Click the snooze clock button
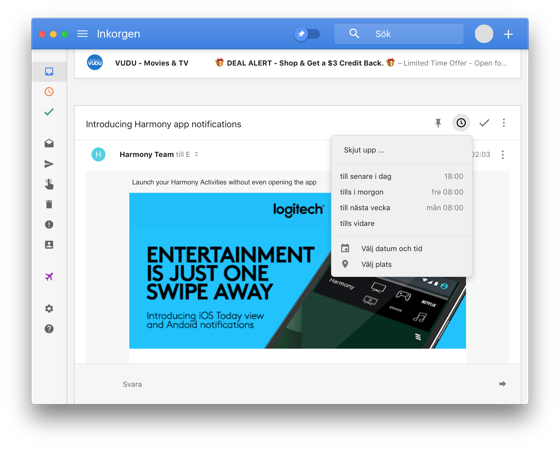 pos(461,123)
